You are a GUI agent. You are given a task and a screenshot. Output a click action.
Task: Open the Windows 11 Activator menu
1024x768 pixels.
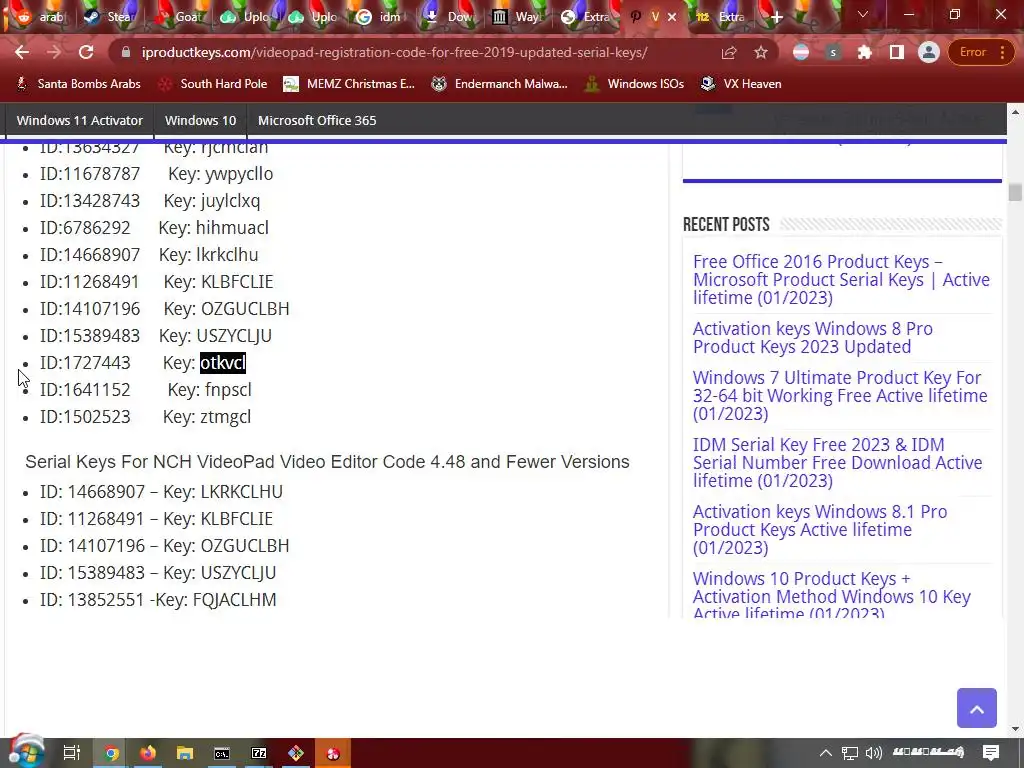pos(80,120)
